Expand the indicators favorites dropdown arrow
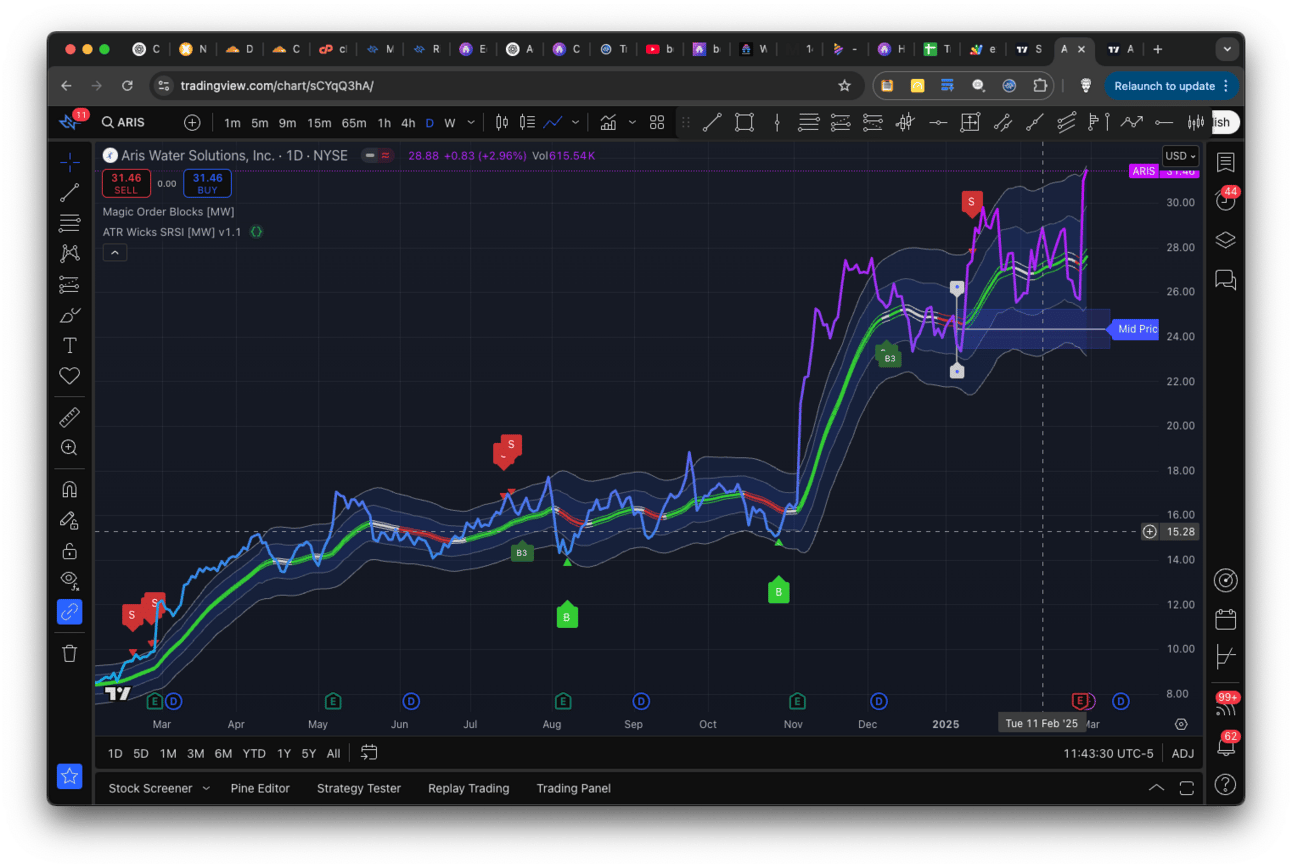 tap(632, 123)
